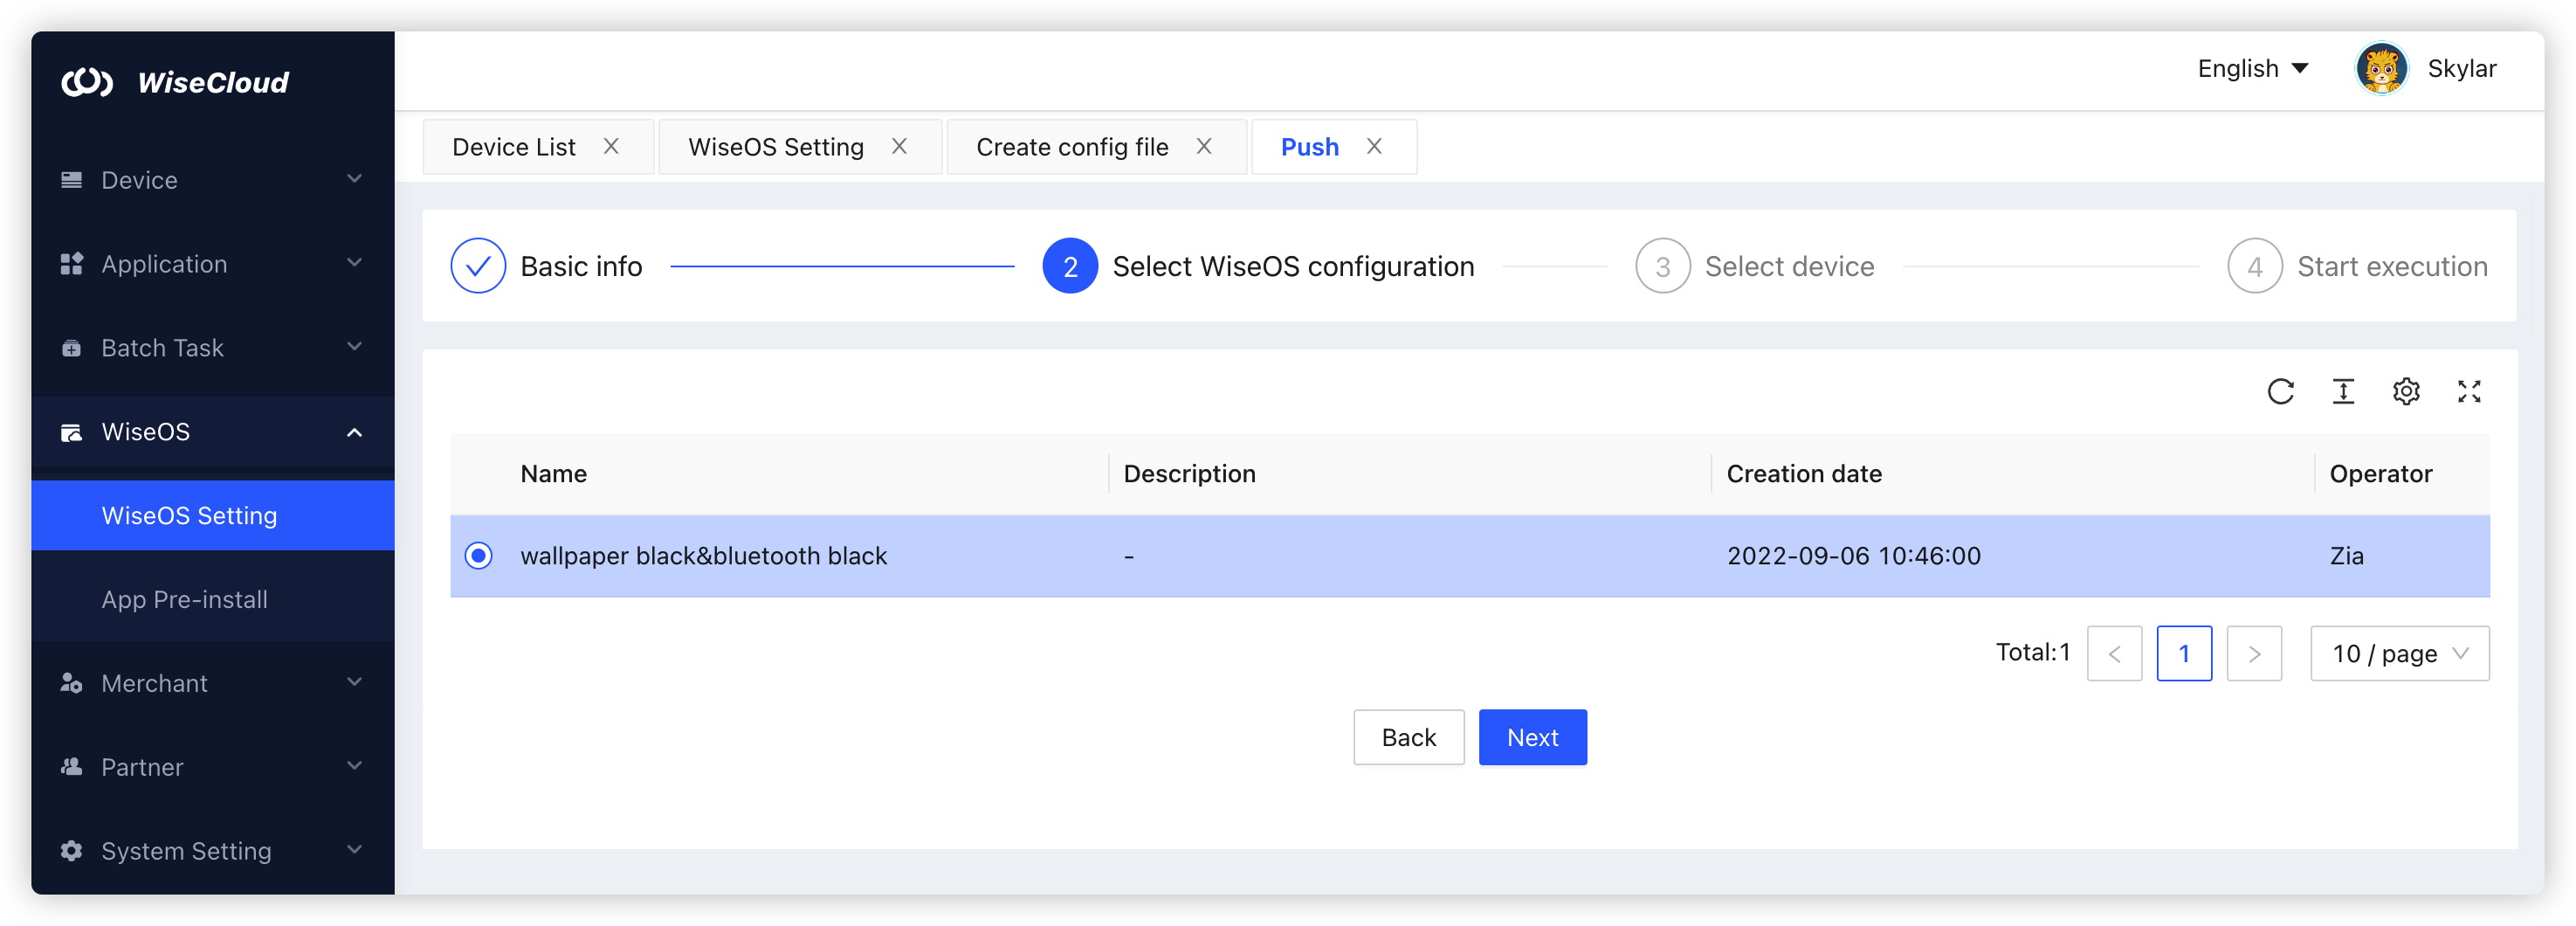
Task: Click the Basic info completed checkmark
Action: coord(478,266)
